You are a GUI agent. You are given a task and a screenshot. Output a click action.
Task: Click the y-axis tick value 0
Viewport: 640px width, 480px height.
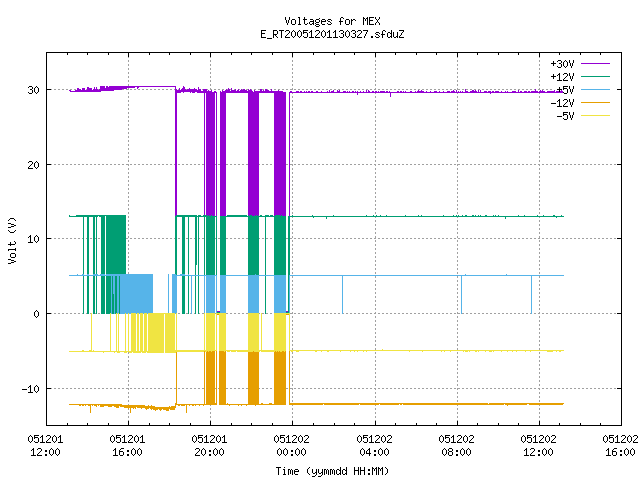click(36, 314)
